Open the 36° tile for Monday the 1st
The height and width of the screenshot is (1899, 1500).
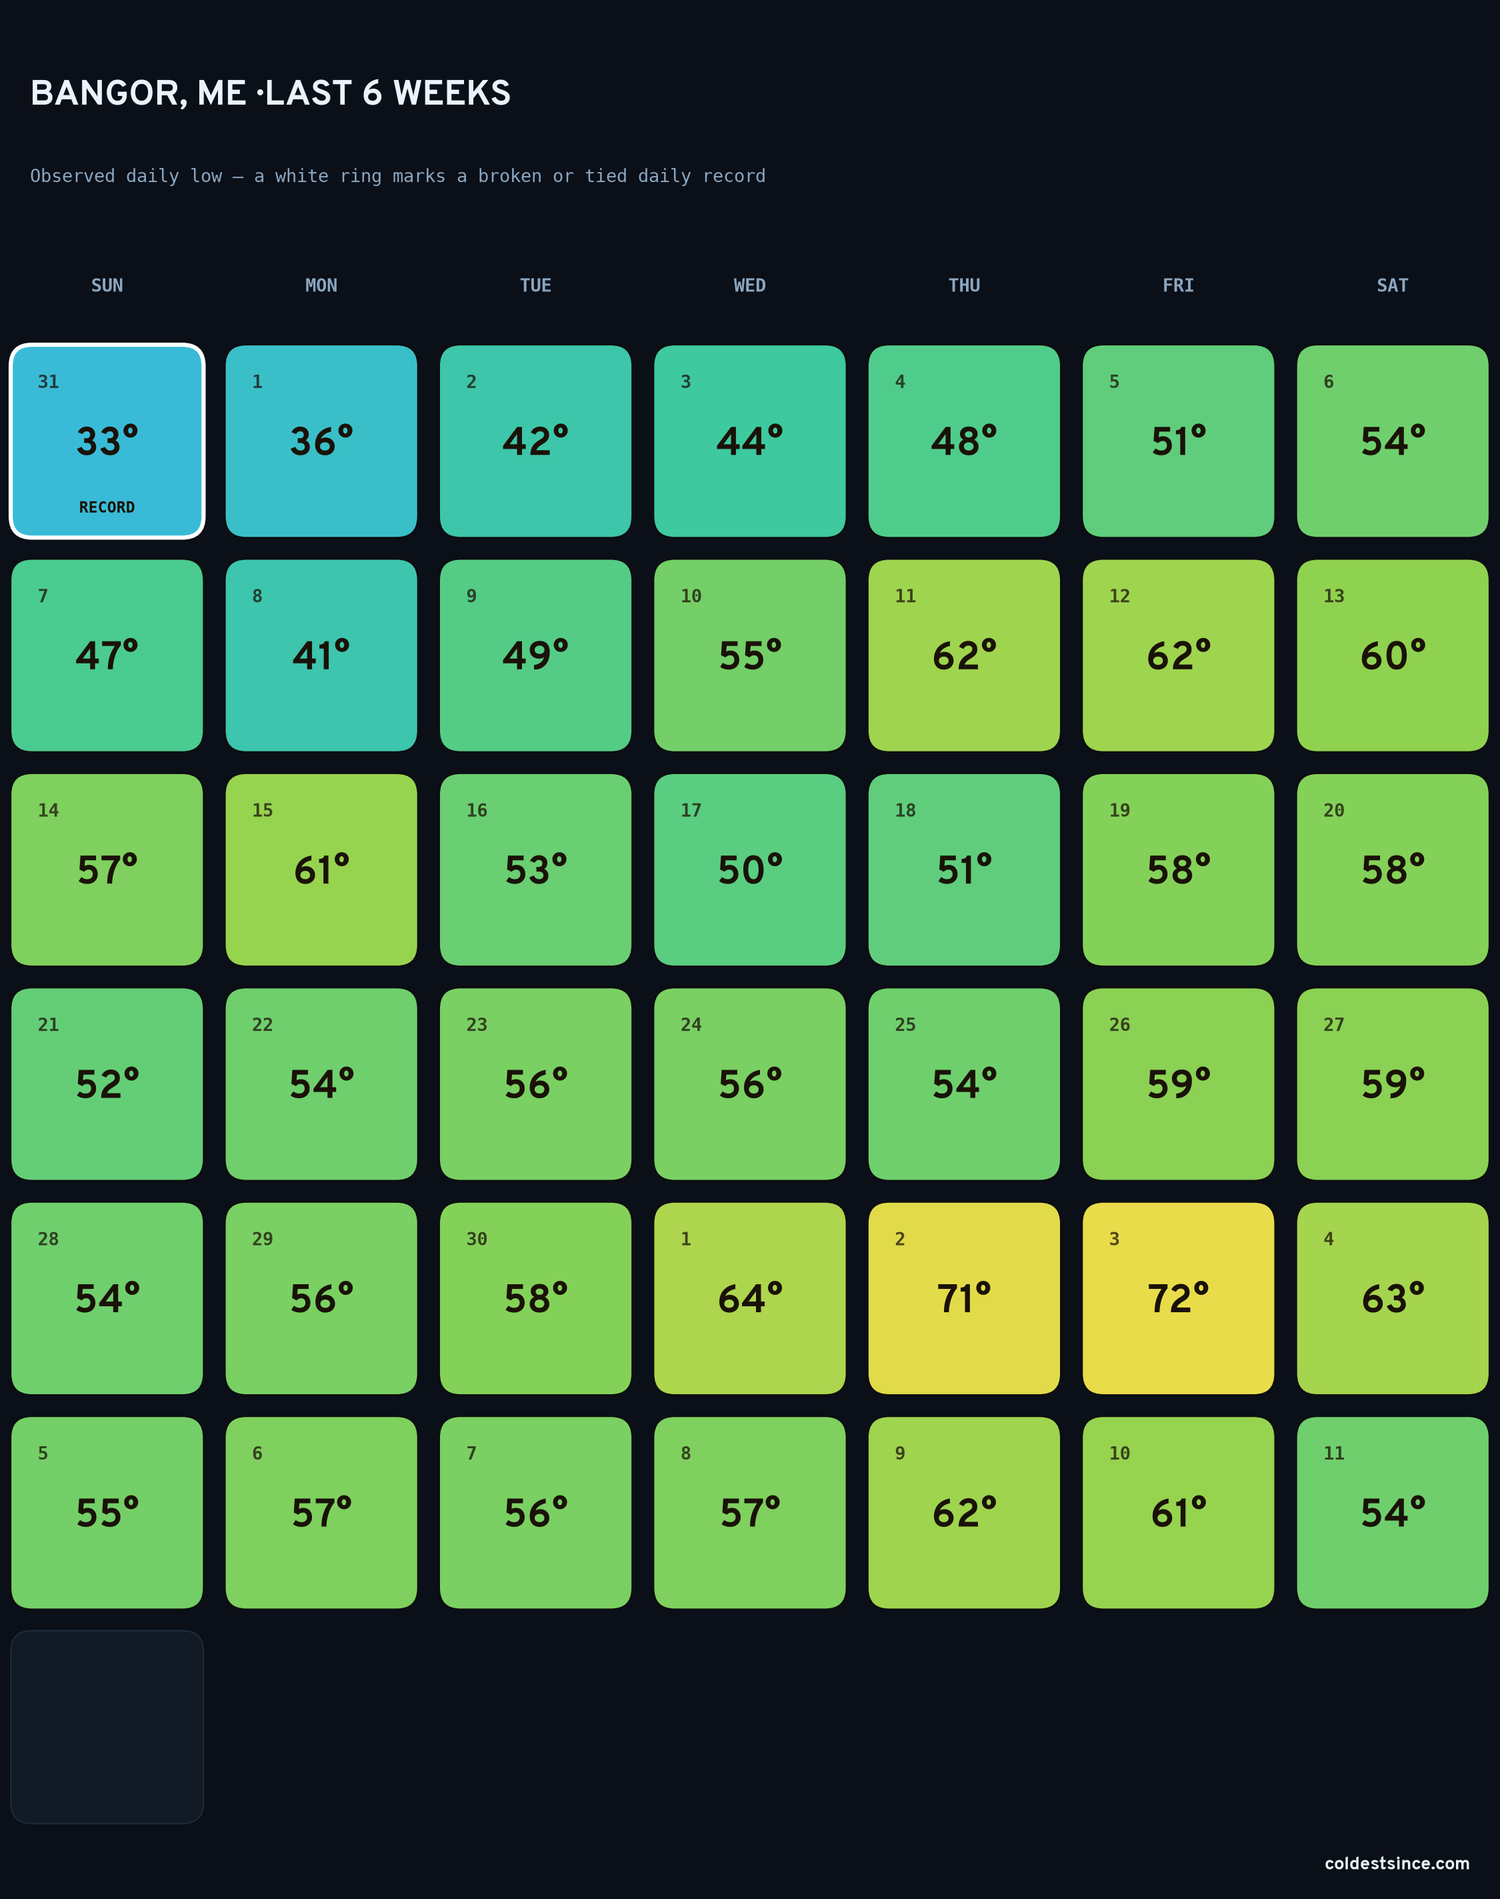pos(321,441)
